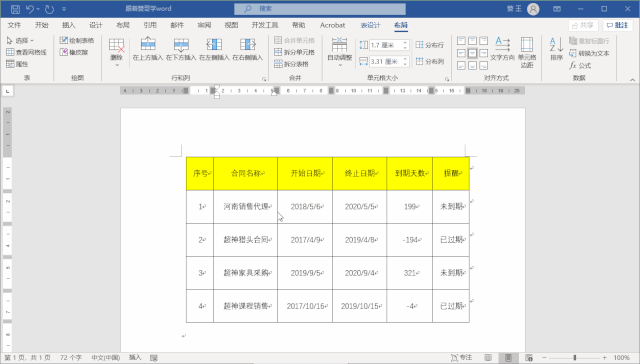Screen dimensions: 640x364
Task: Toggle the center alignment highlighted button
Action: tap(472, 53)
